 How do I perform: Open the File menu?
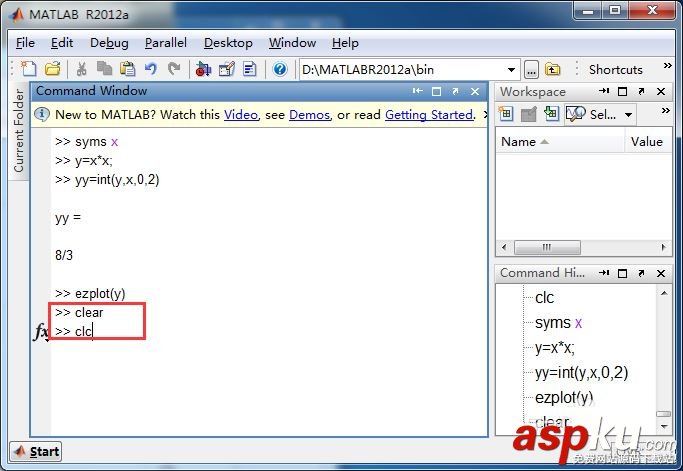[25, 43]
